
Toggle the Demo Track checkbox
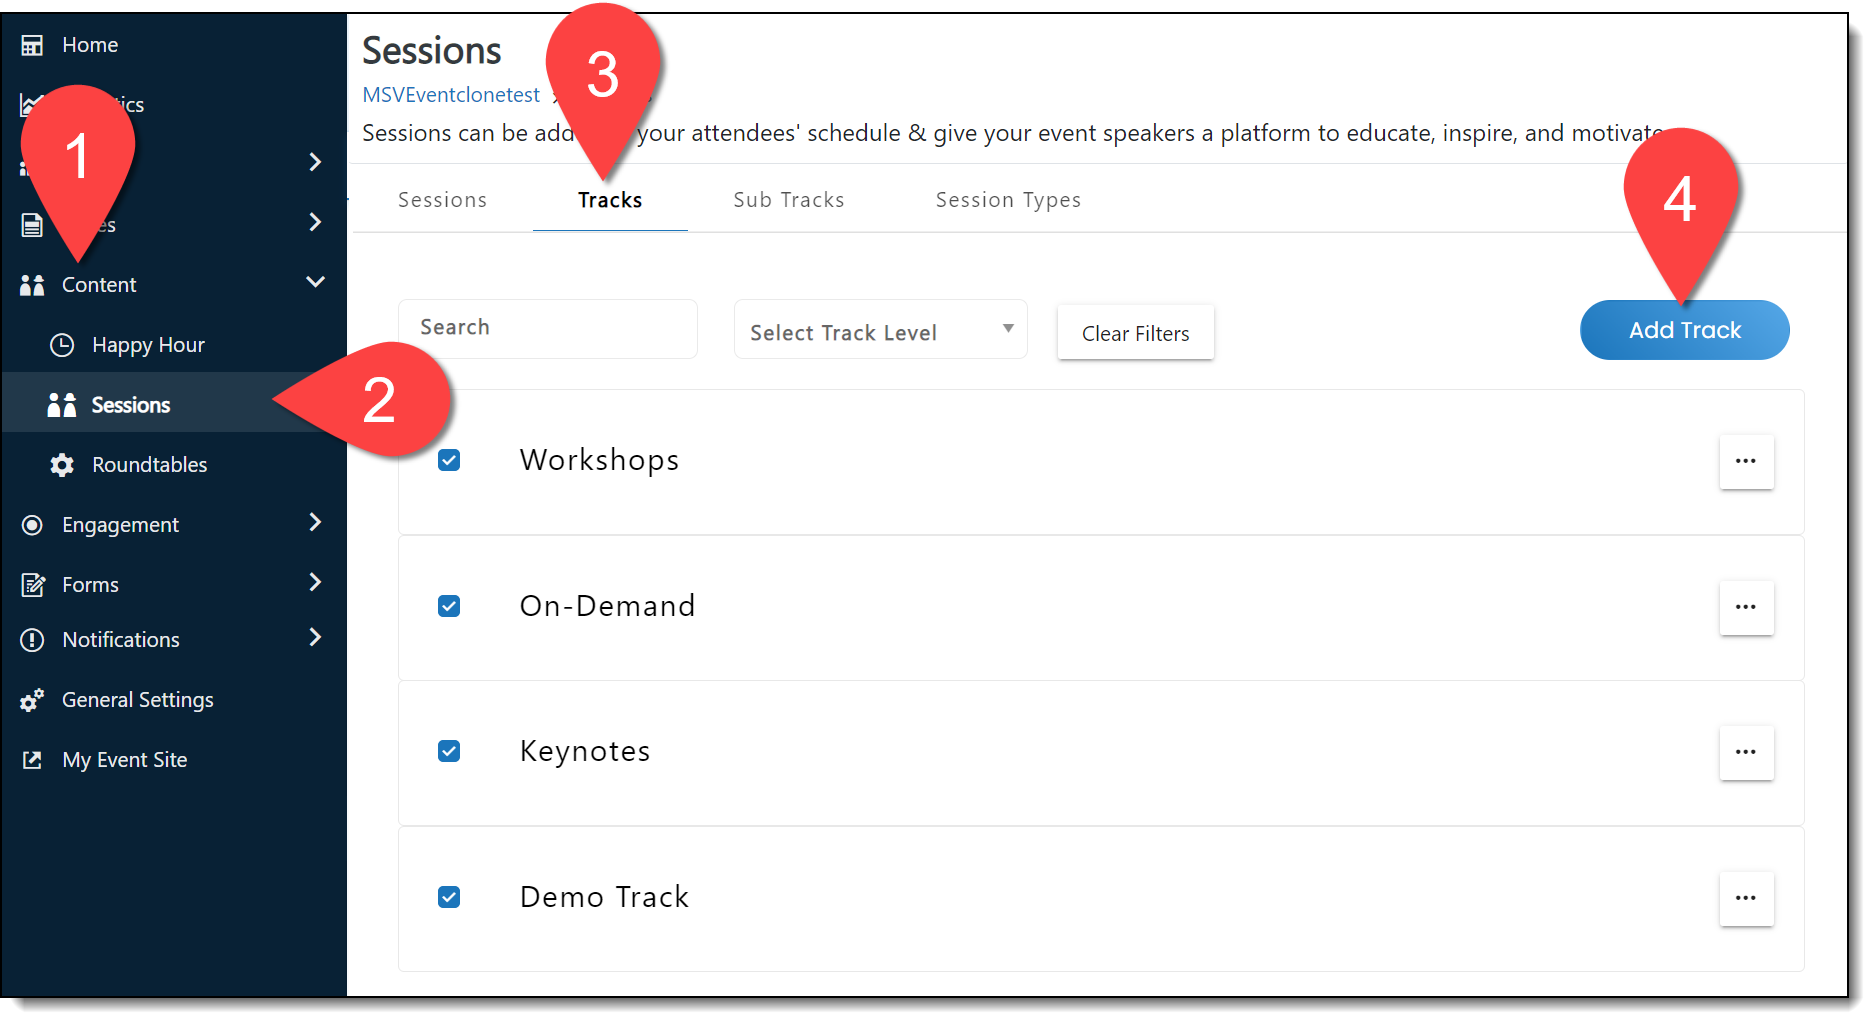(x=449, y=897)
